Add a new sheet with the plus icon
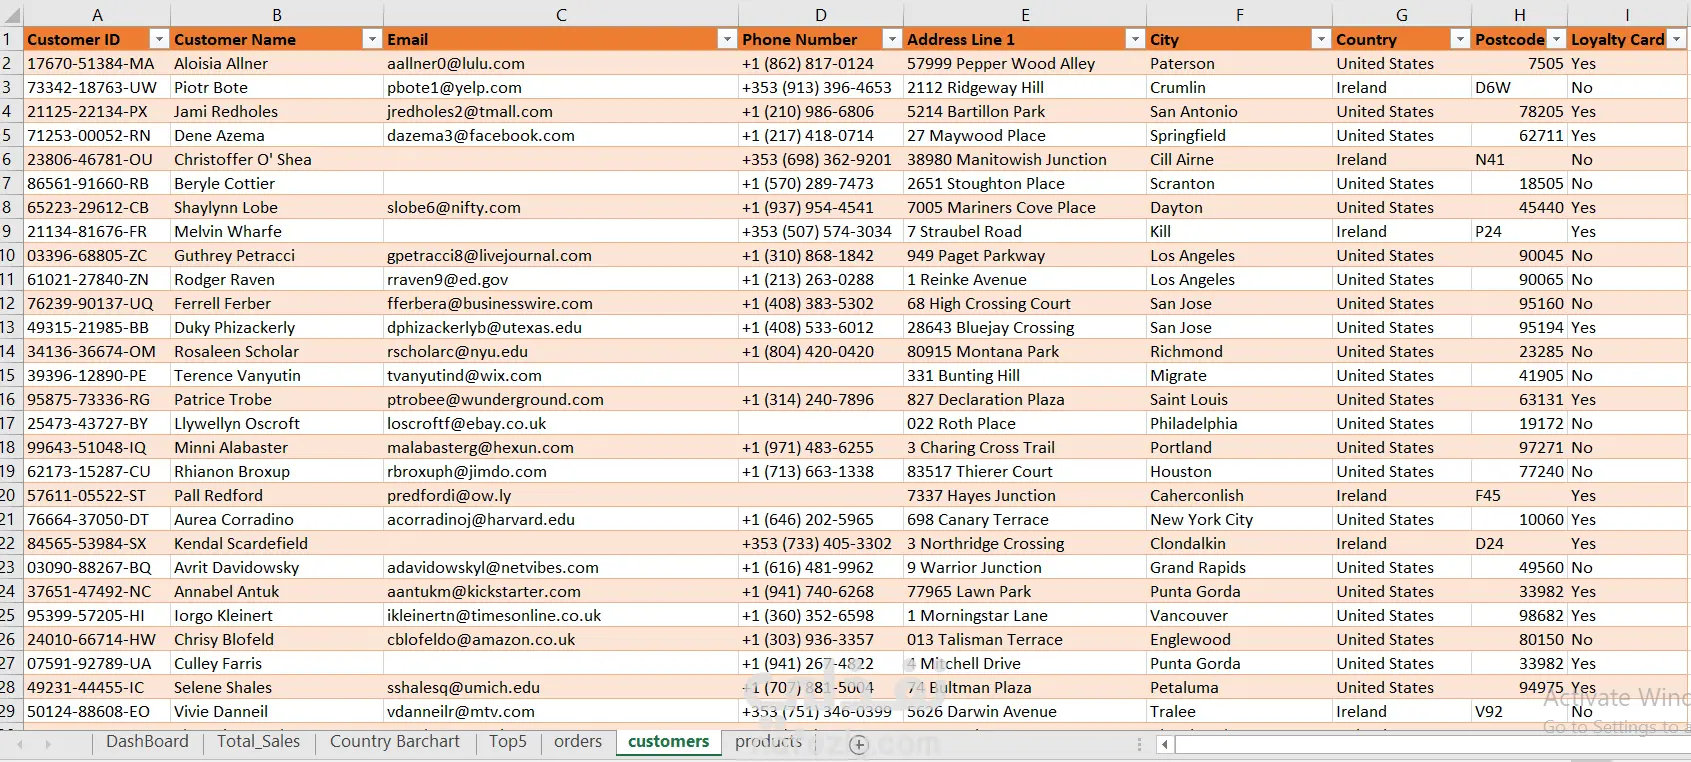 point(858,744)
